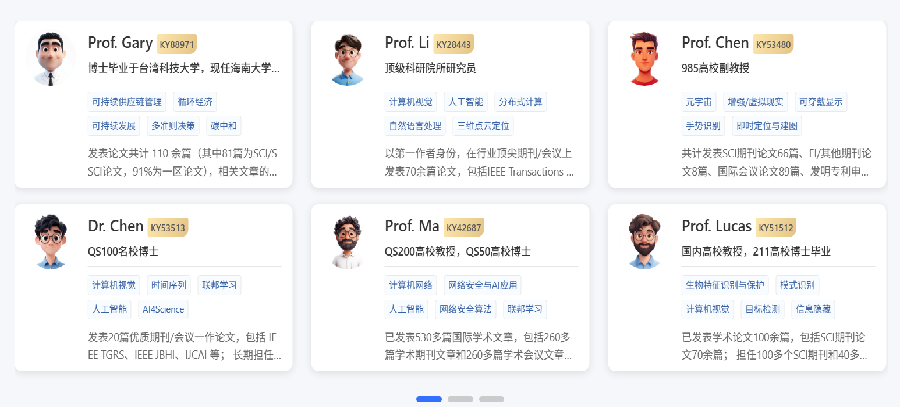Image resolution: width=900 pixels, height=407 pixels.
Task: Click Prof. Ma's bearded avatar
Action: pos(347,241)
